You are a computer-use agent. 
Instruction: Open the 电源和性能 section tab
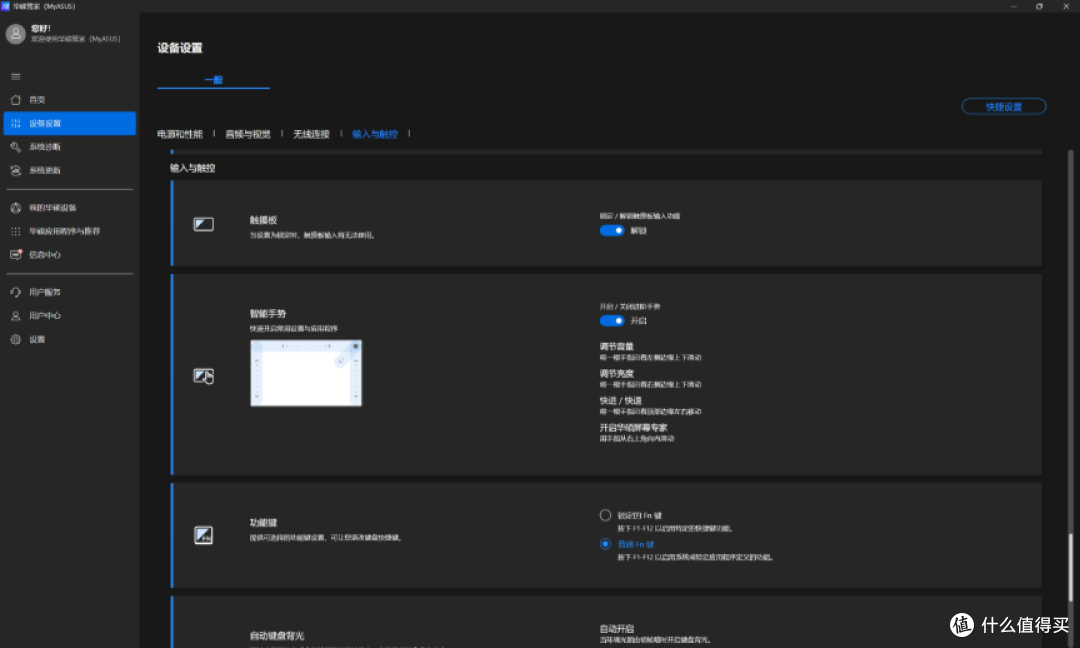(180, 134)
